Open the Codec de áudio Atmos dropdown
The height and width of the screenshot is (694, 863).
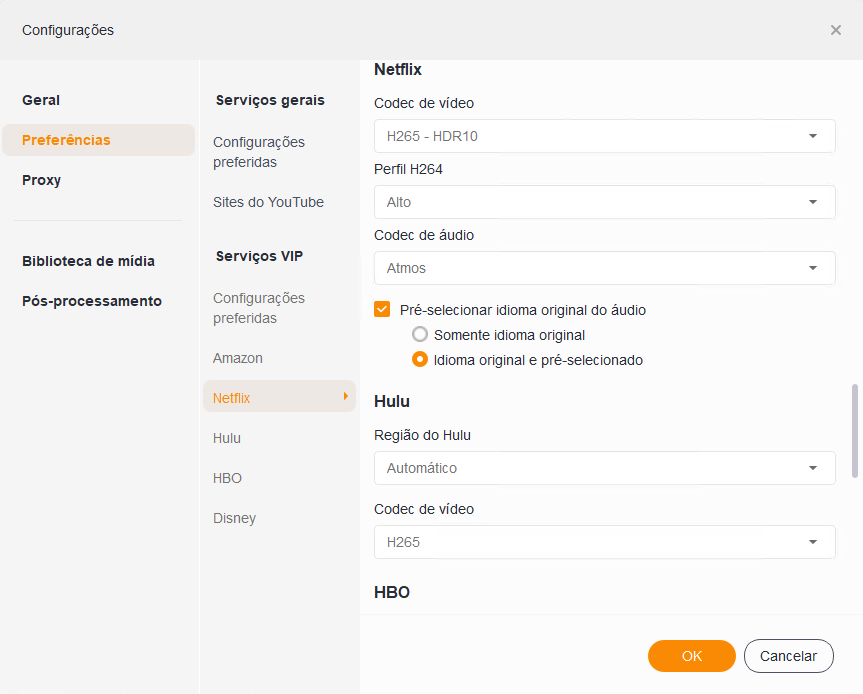(x=604, y=268)
